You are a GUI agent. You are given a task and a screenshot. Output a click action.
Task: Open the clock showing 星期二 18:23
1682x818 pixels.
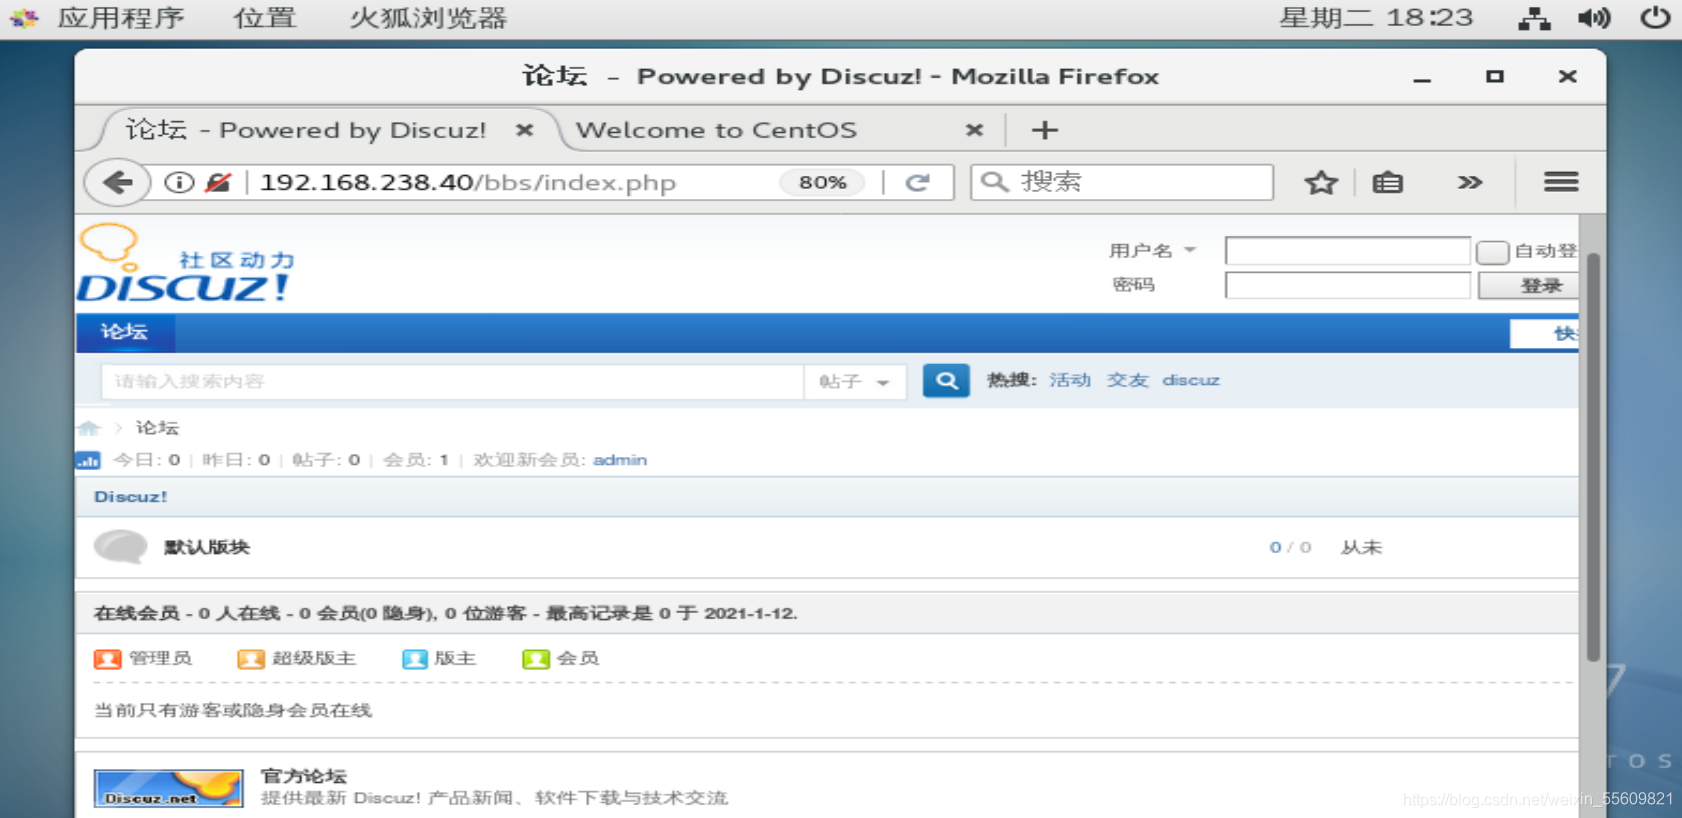coord(1376,18)
